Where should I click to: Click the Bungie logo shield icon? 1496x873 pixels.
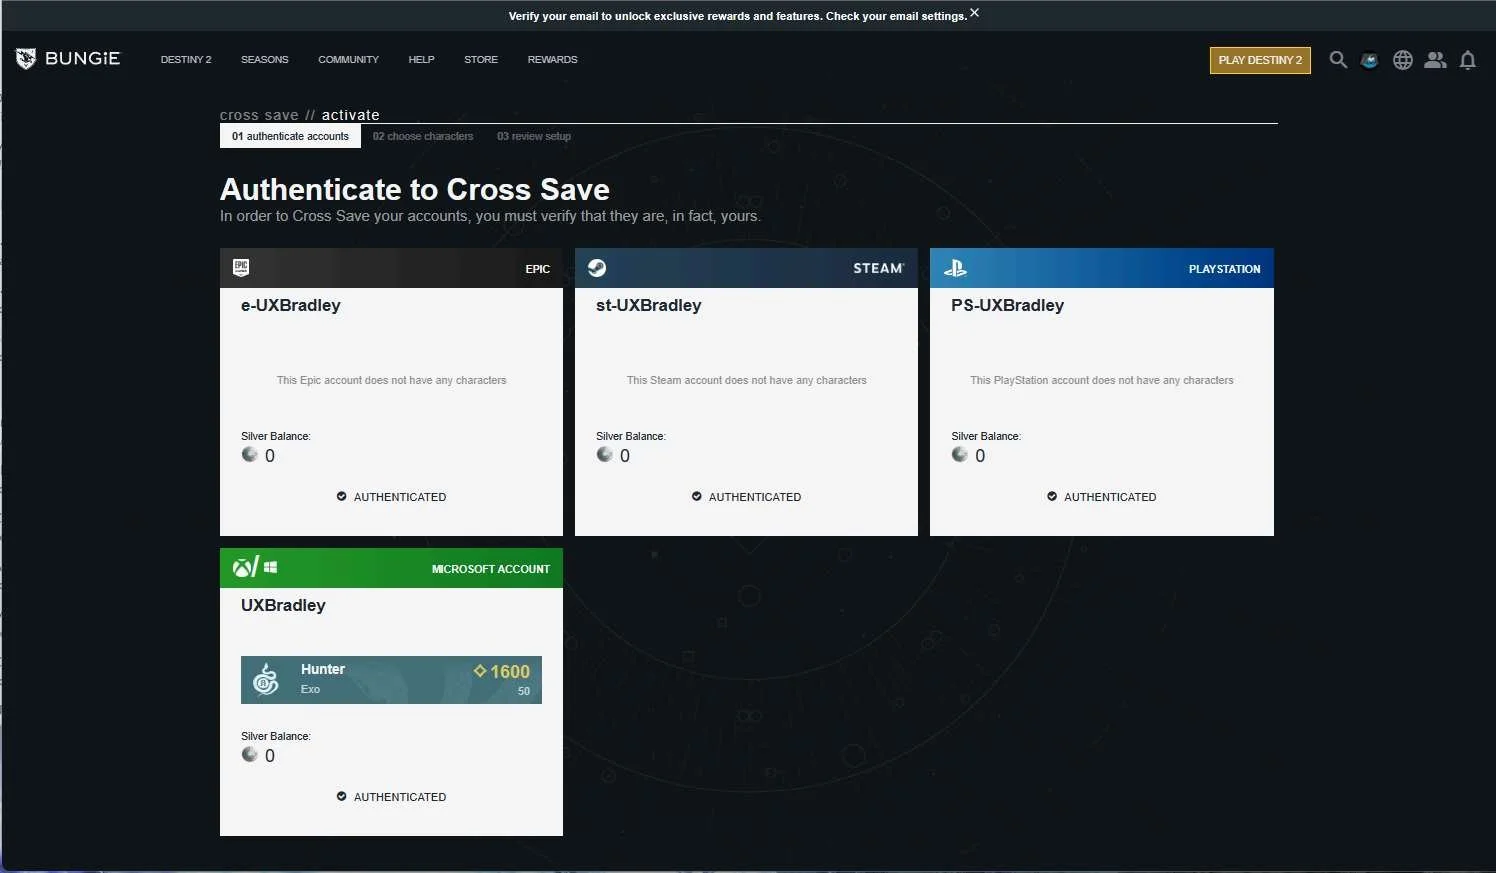click(26, 59)
